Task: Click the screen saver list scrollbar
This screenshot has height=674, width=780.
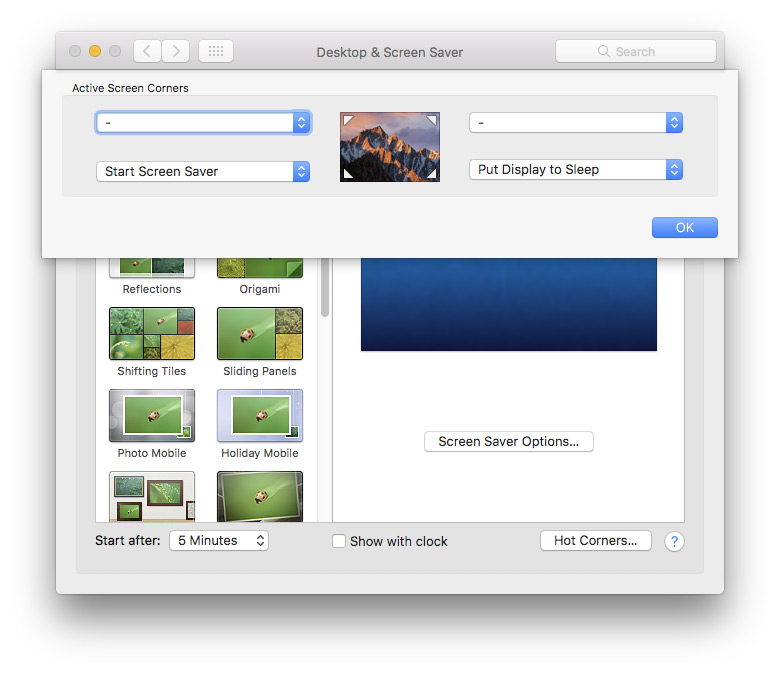Action: (x=325, y=287)
